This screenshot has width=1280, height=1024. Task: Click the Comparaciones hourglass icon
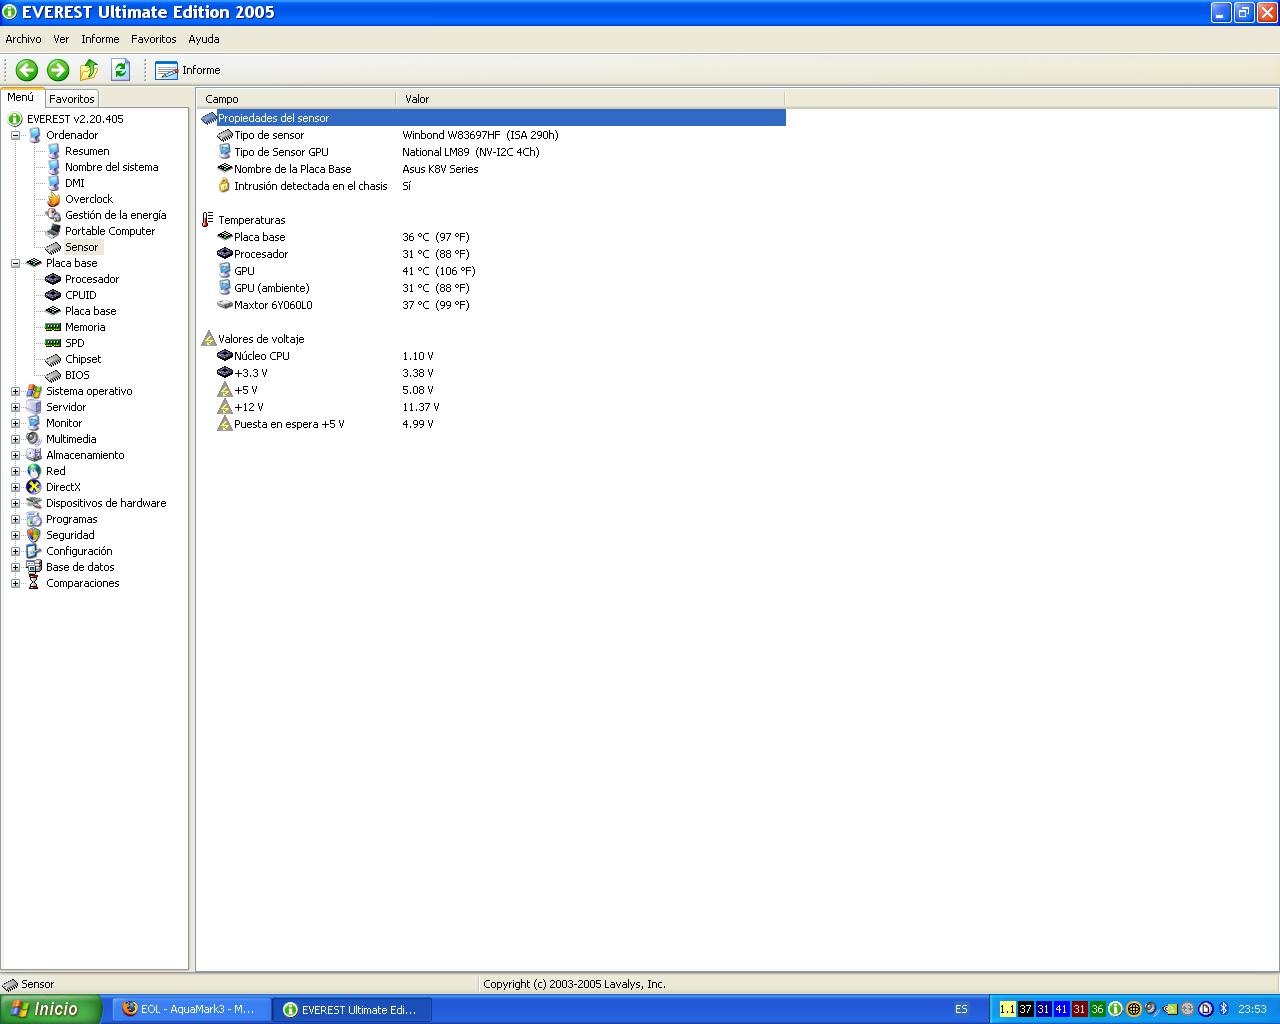34,583
